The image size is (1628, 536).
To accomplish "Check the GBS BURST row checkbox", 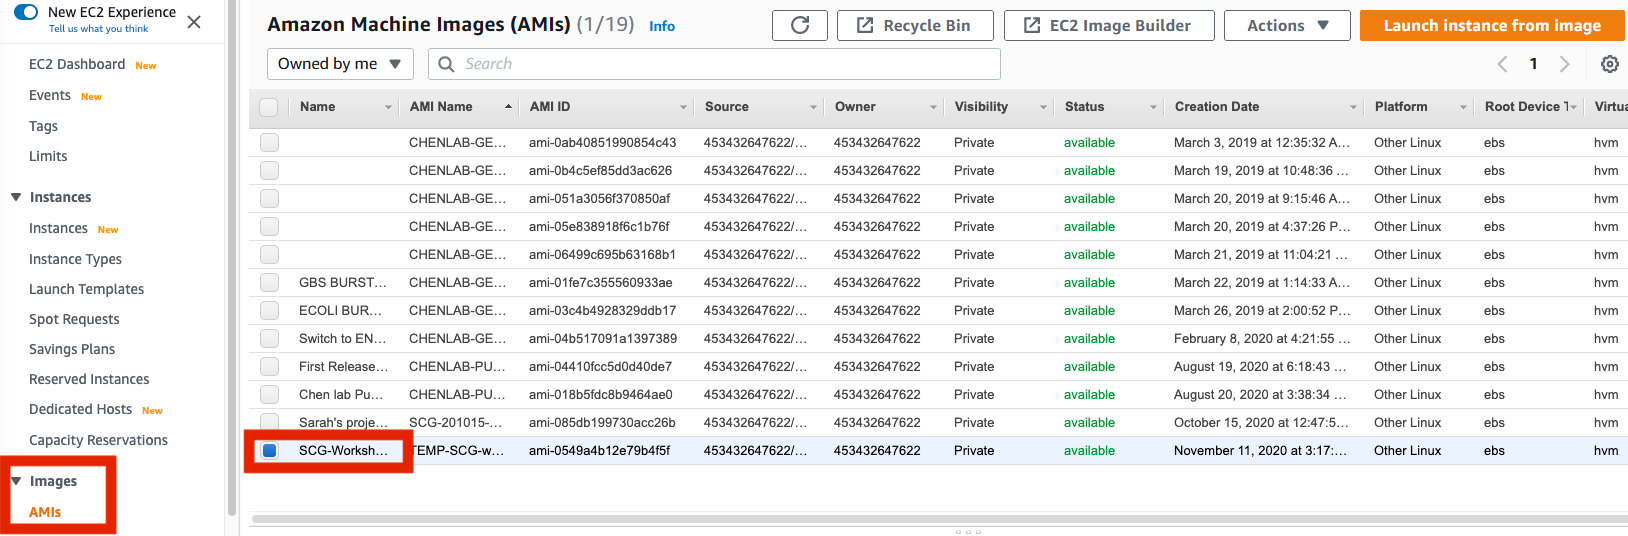I will tap(269, 282).
